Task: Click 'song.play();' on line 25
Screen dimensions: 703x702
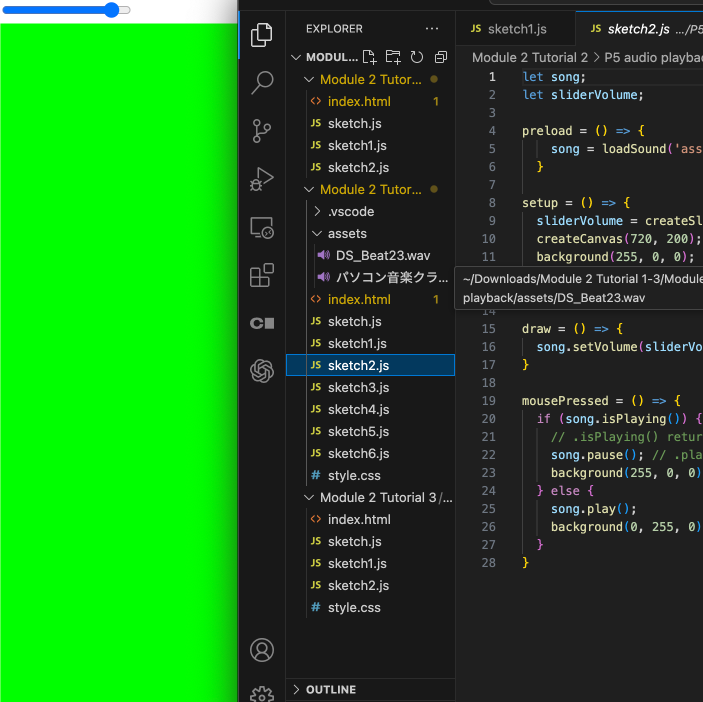Action: pos(594,509)
